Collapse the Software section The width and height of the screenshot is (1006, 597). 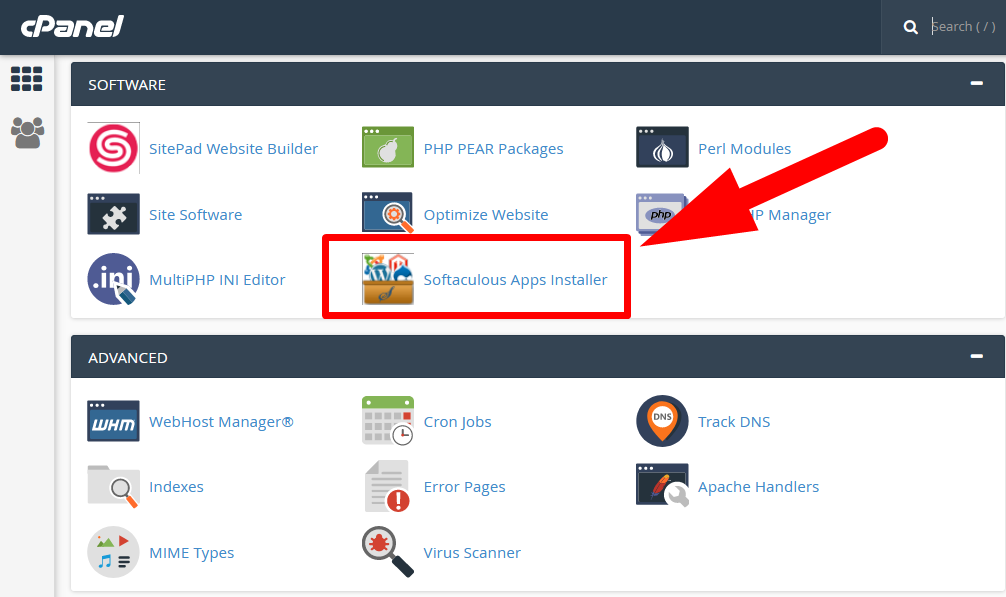[976, 83]
